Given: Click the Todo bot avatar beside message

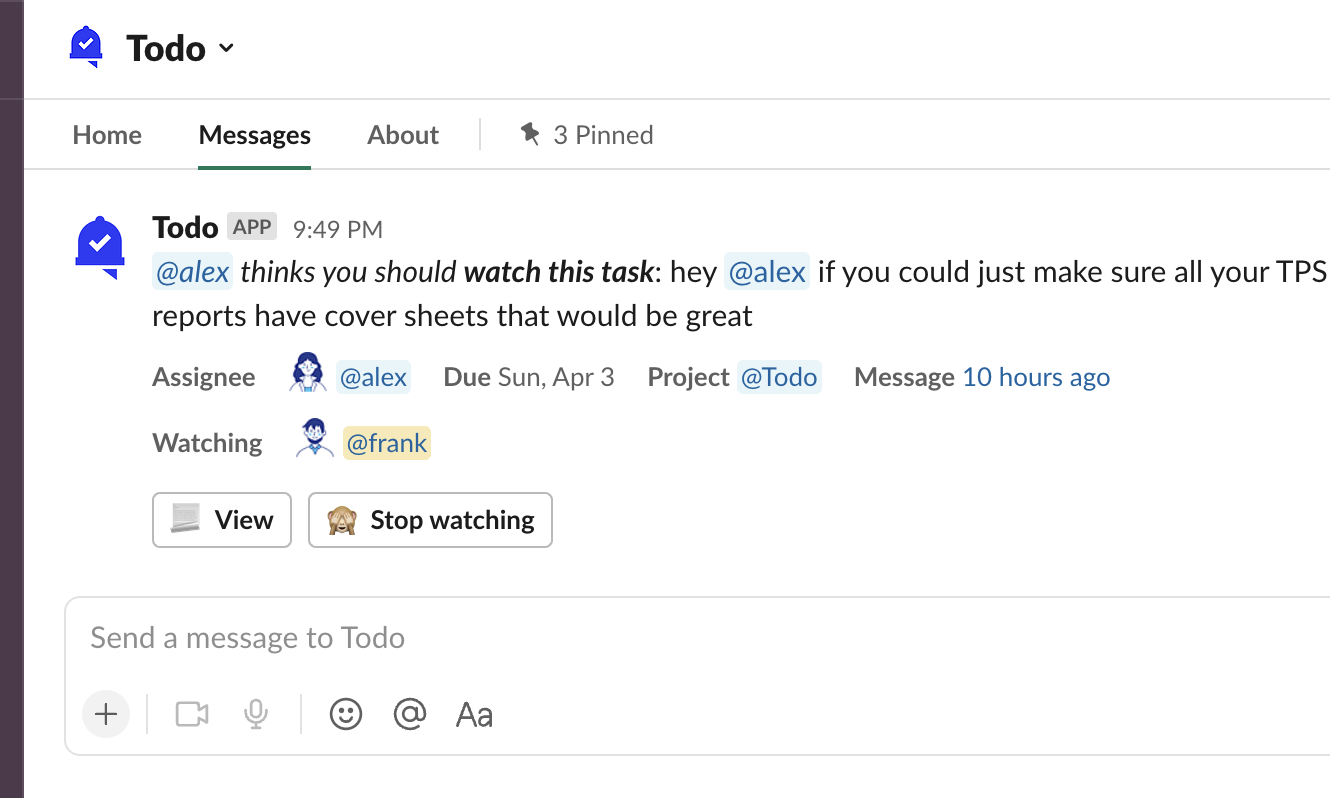Looking at the screenshot, I should pos(100,246).
